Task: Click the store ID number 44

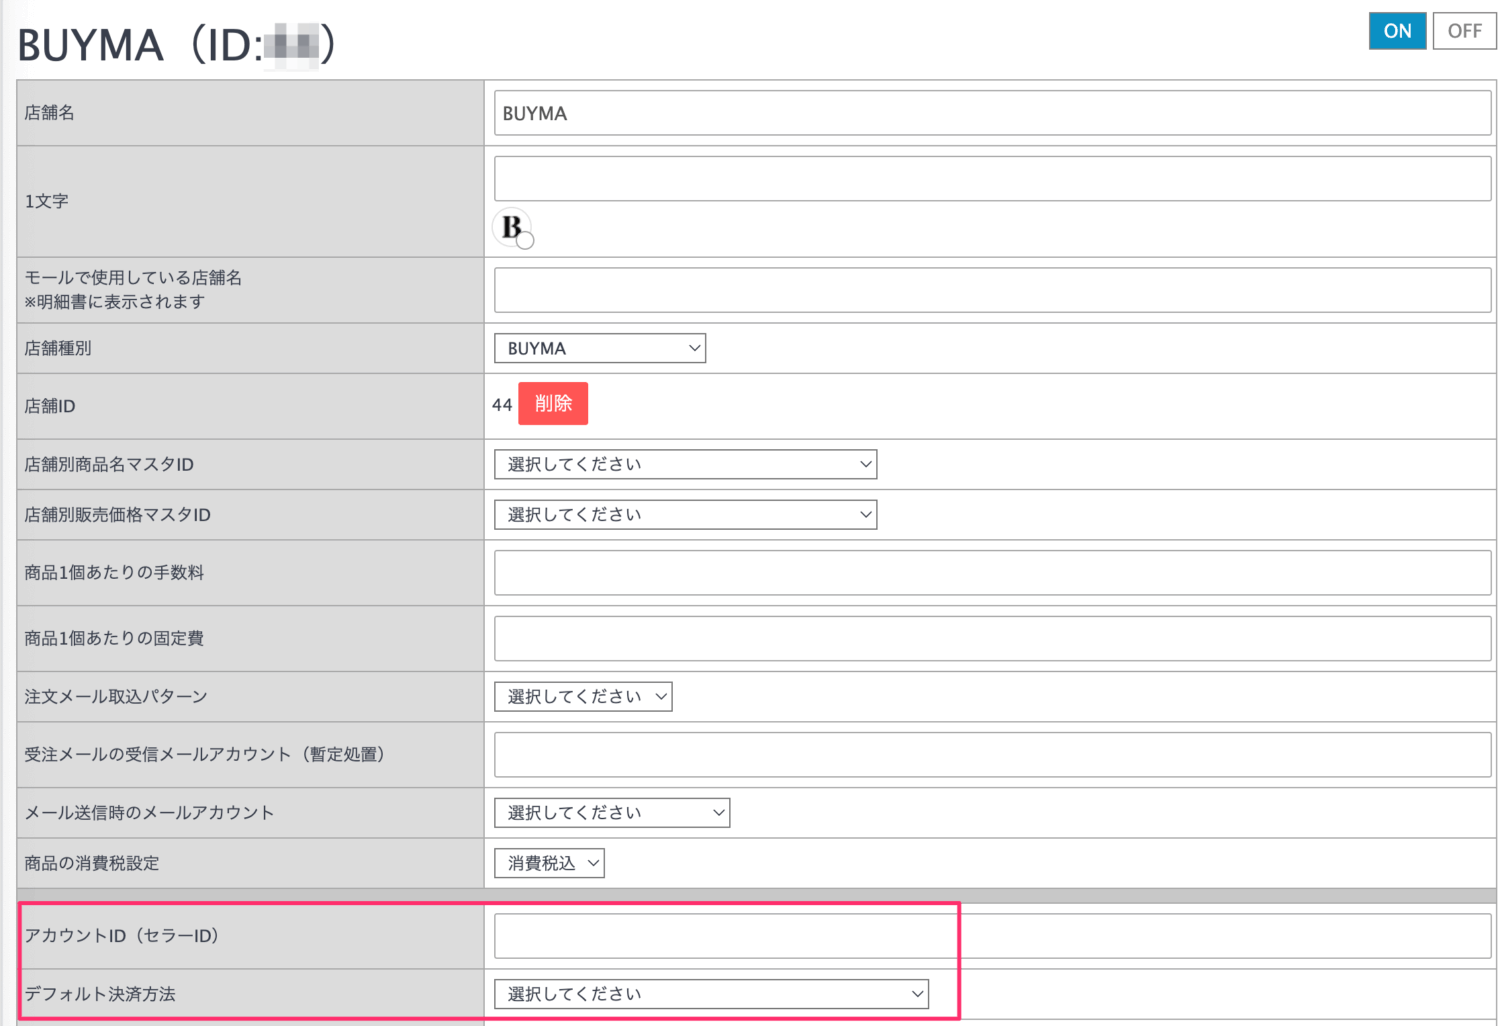Action: click(x=502, y=405)
